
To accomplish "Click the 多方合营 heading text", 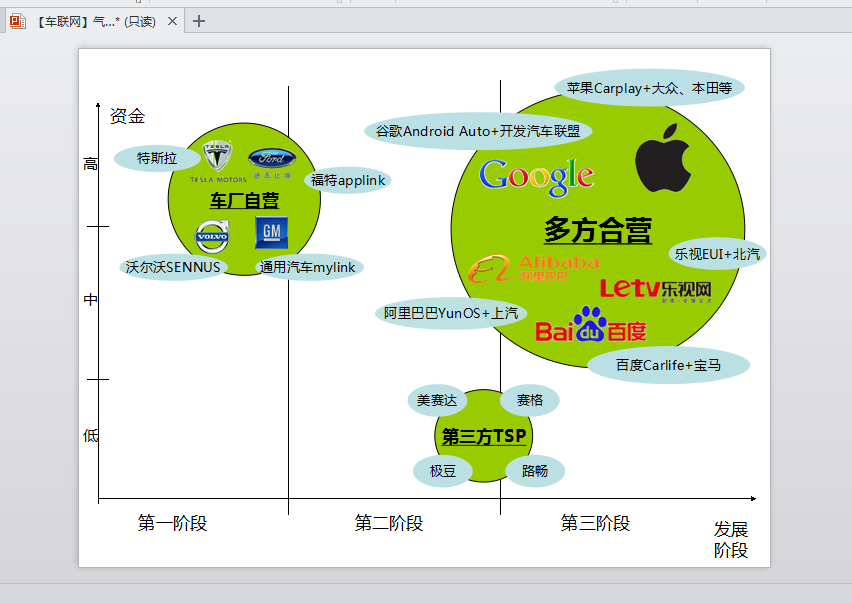I will pyautogui.click(x=598, y=230).
